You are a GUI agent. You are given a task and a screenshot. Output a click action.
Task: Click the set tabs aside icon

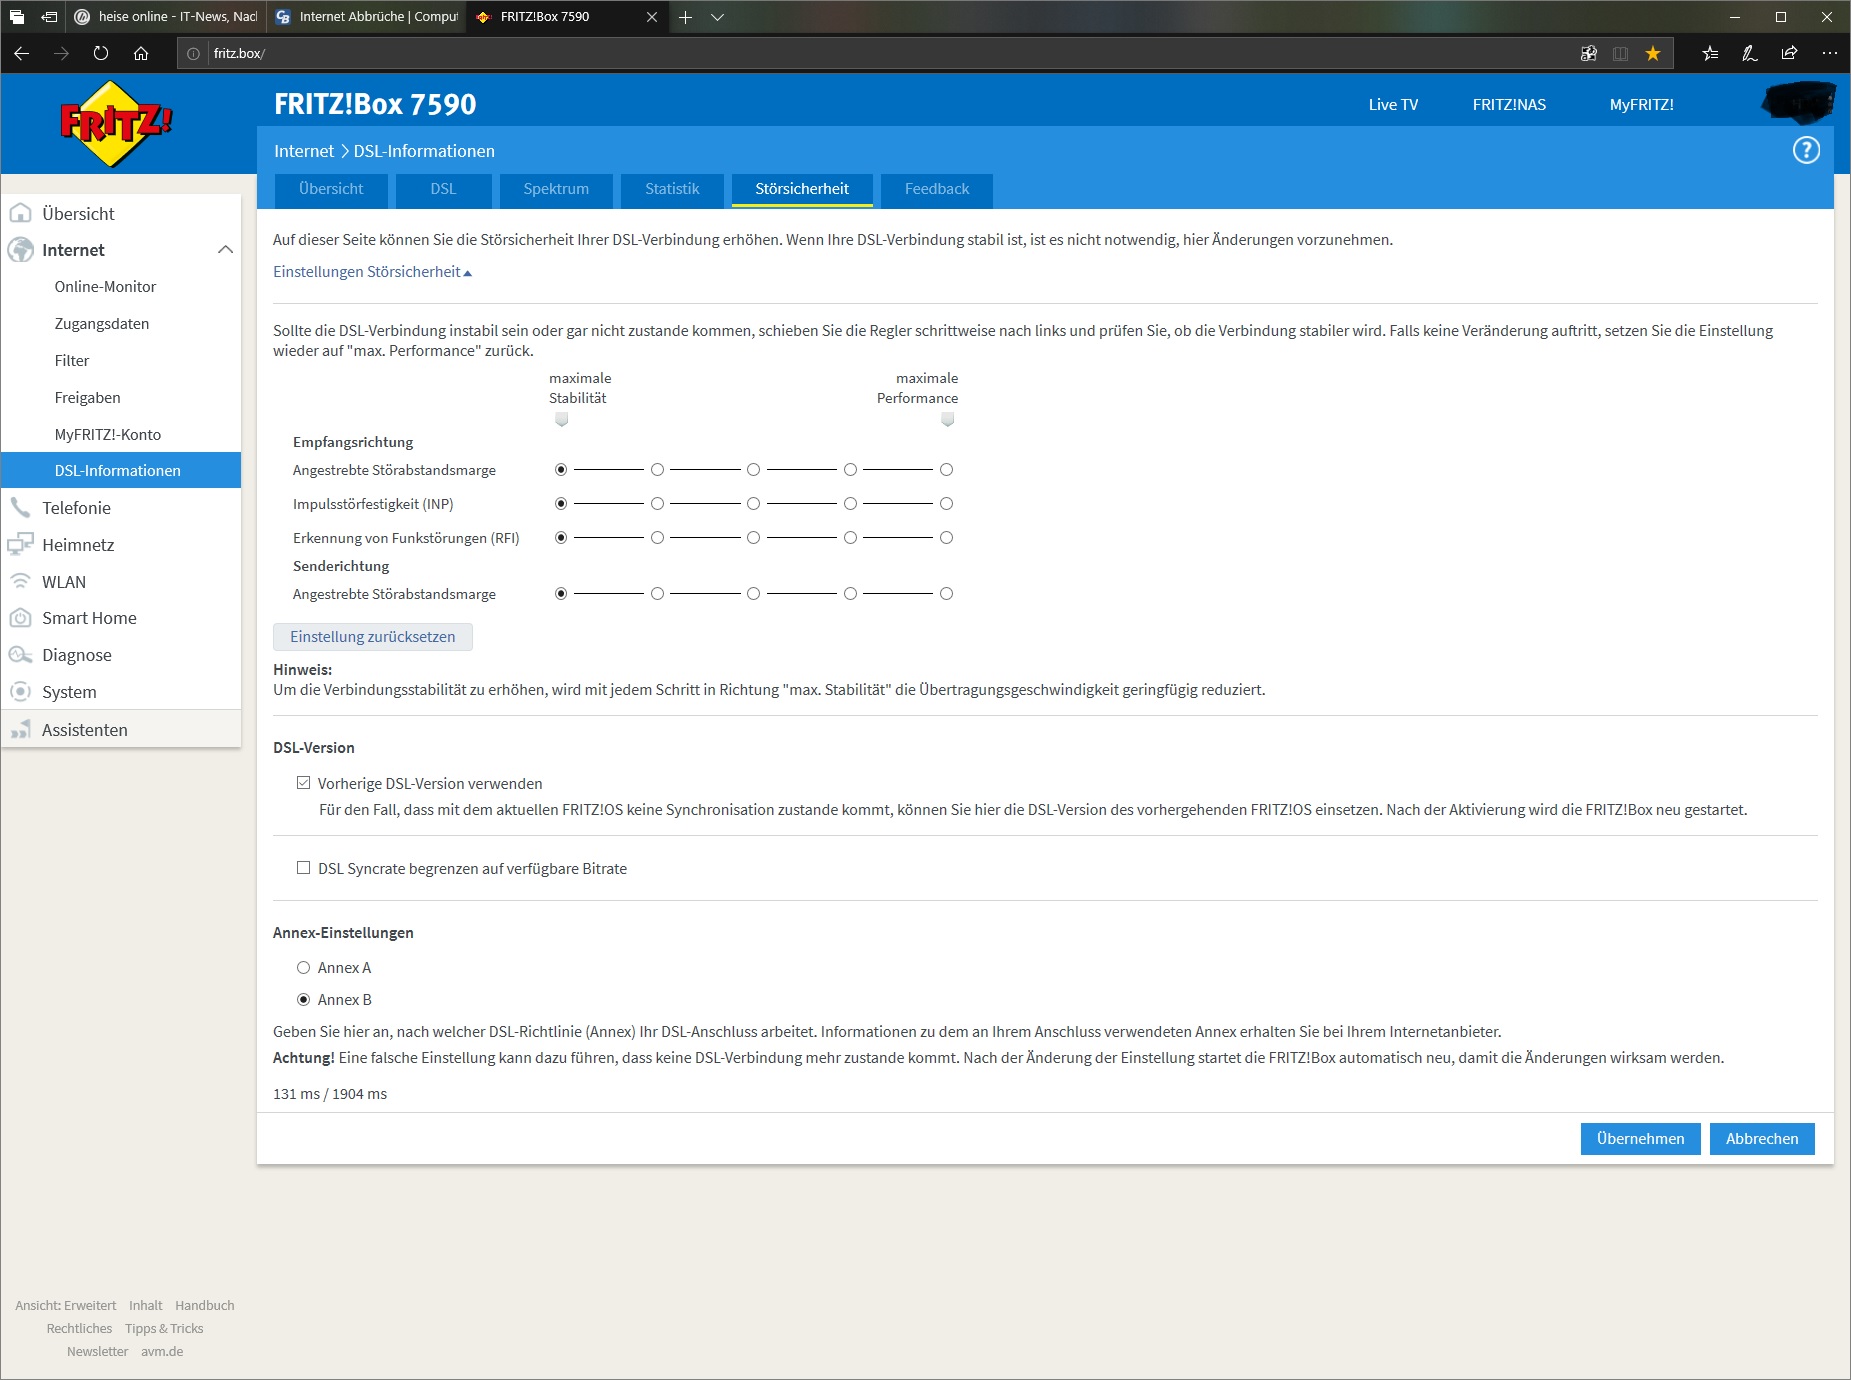pyautogui.click(x=49, y=17)
